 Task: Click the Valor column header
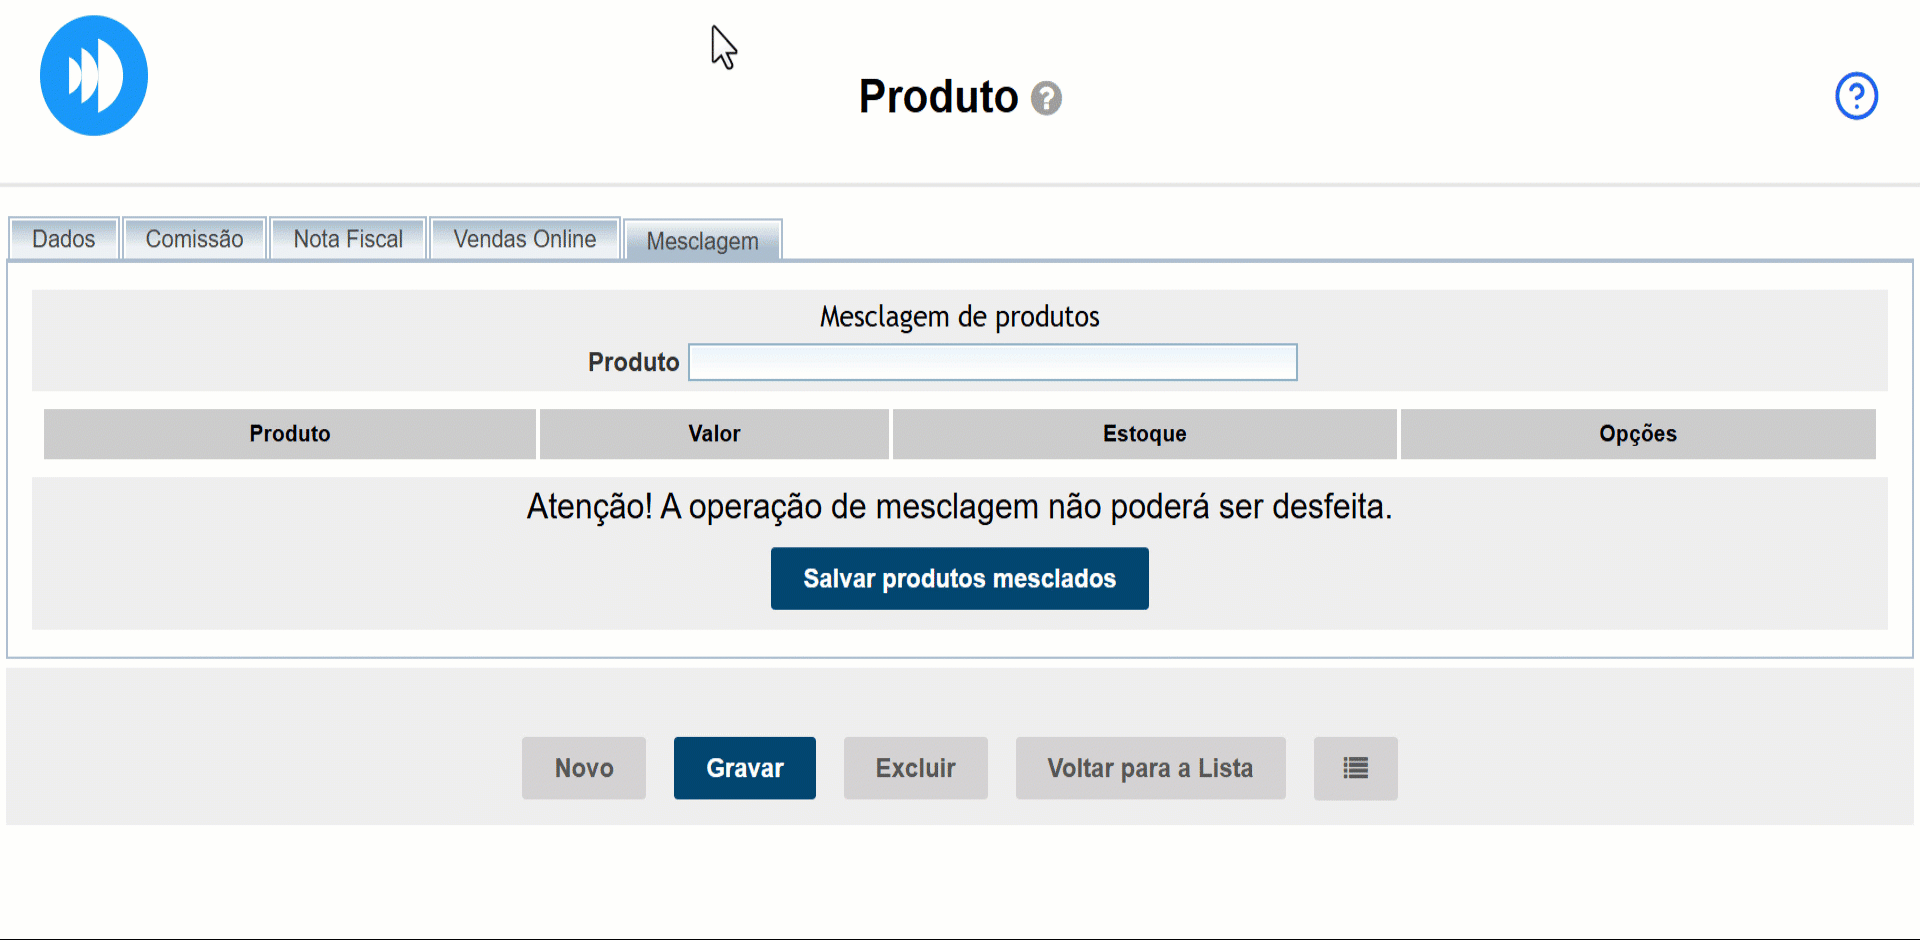coord(714,434)
